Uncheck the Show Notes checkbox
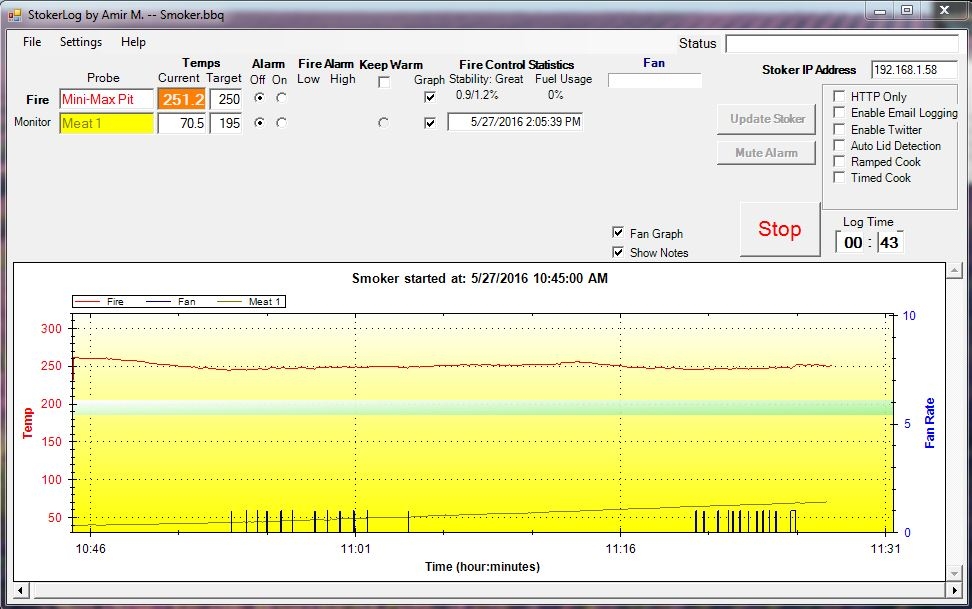 point(618,252)
